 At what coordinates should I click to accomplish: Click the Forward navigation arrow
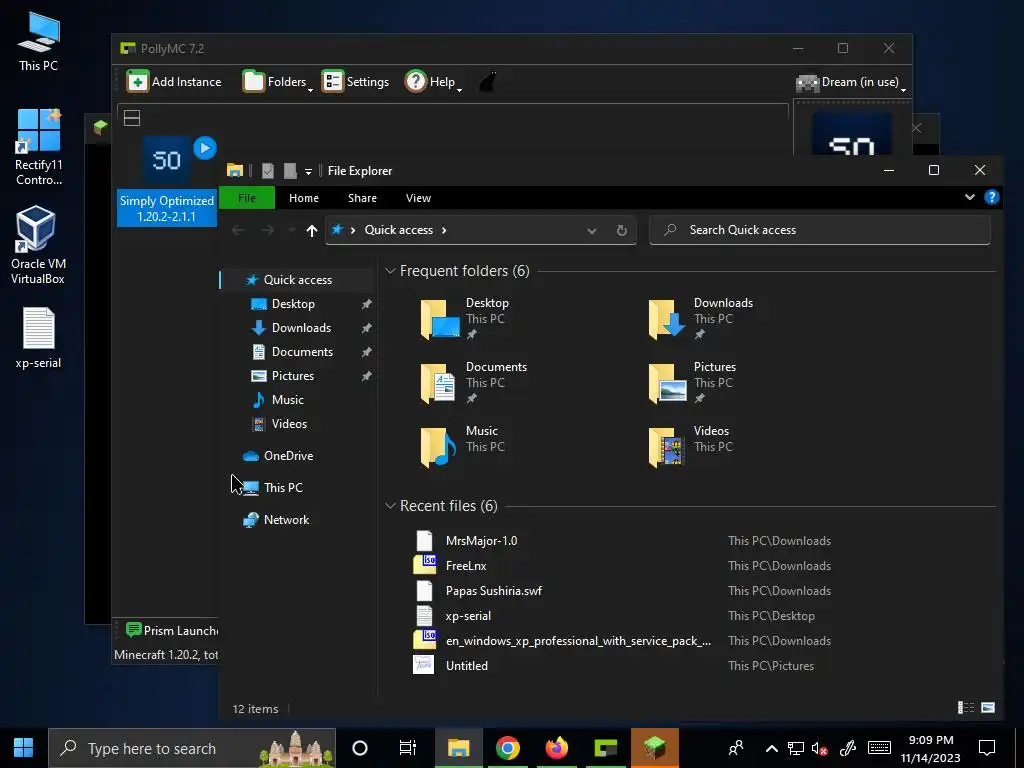(x=268, y=230)
